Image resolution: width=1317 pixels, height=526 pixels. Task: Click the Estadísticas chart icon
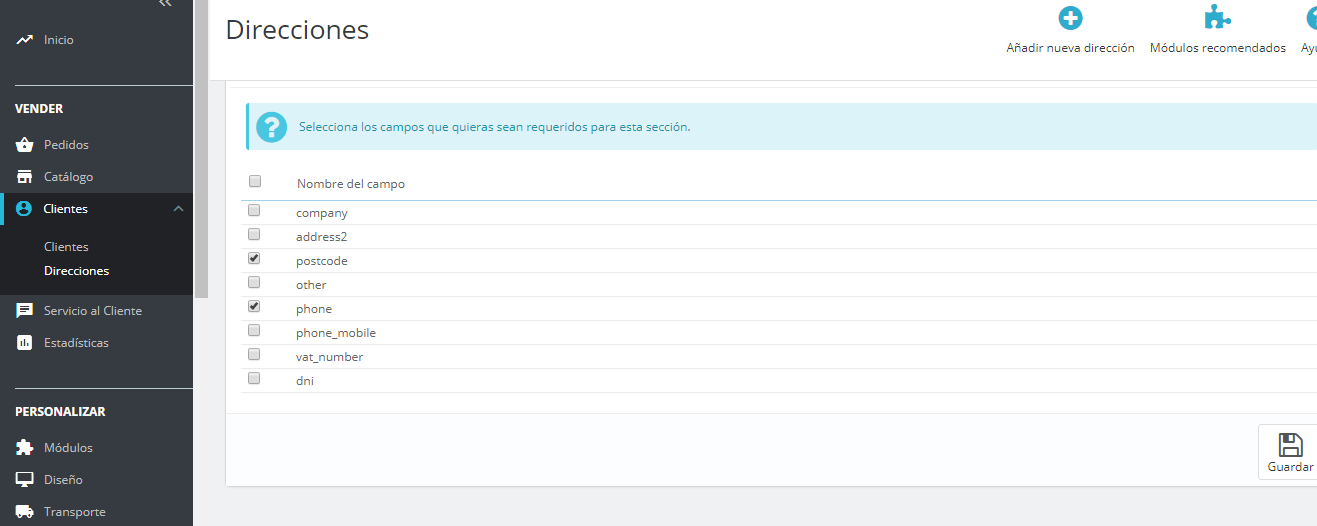point(25,343)
